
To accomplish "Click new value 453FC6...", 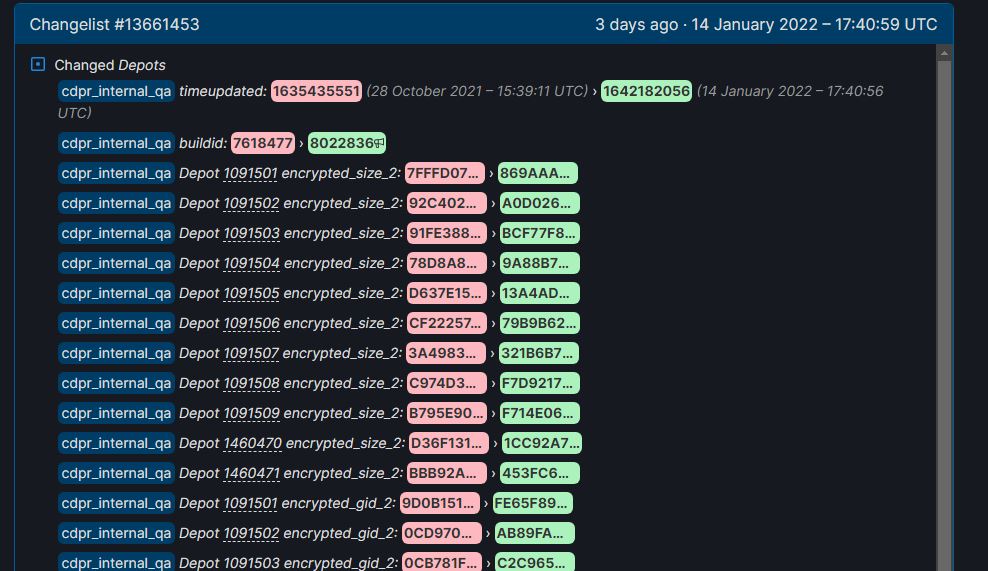I will click(539, 473).
